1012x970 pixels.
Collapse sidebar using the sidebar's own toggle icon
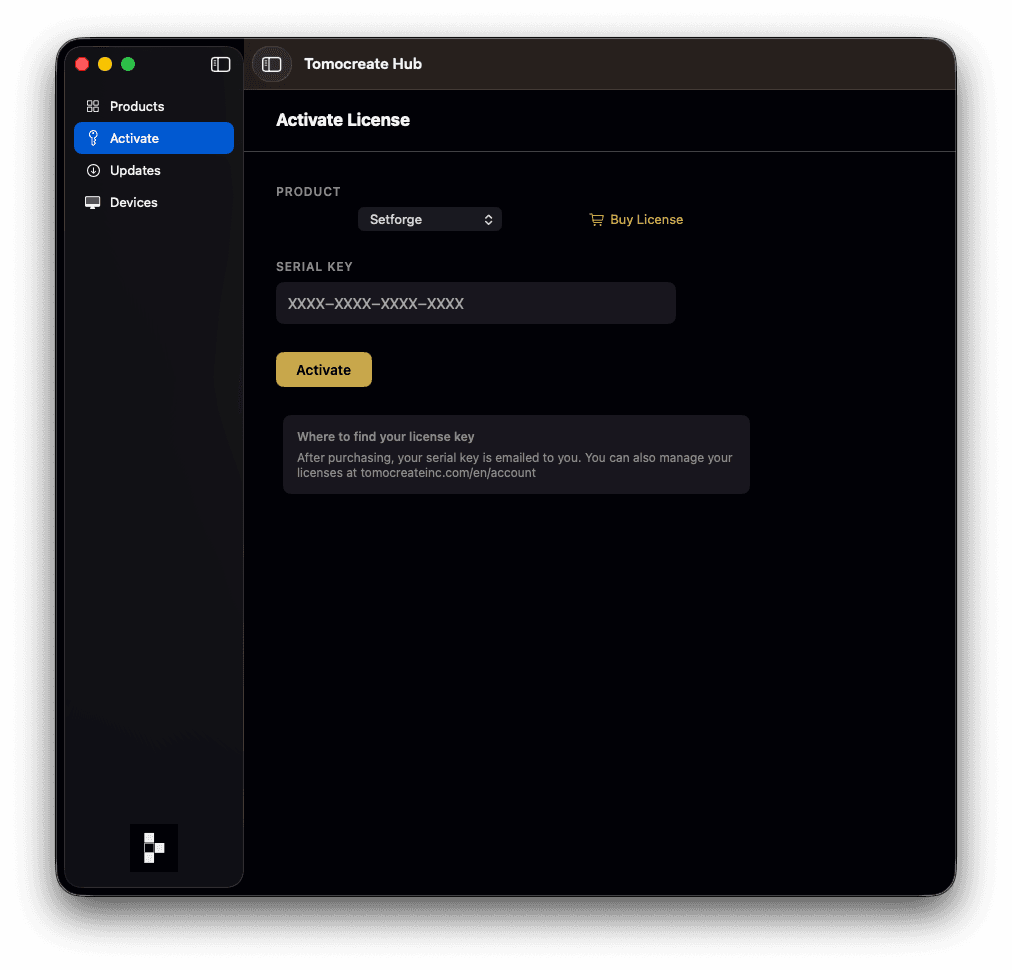pyautogui.click(x=221, y=65)
